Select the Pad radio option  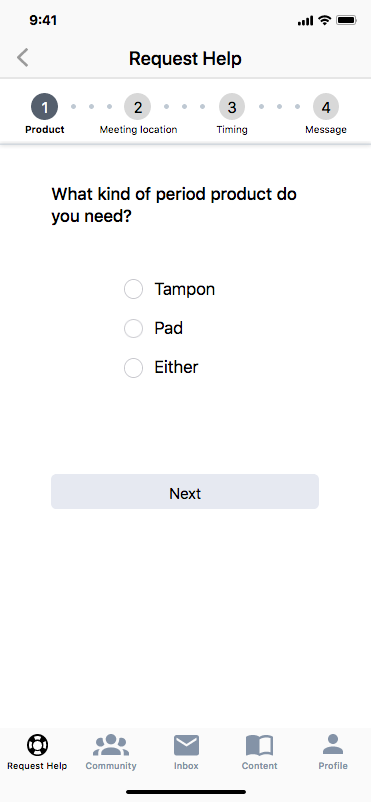(134, 328)
